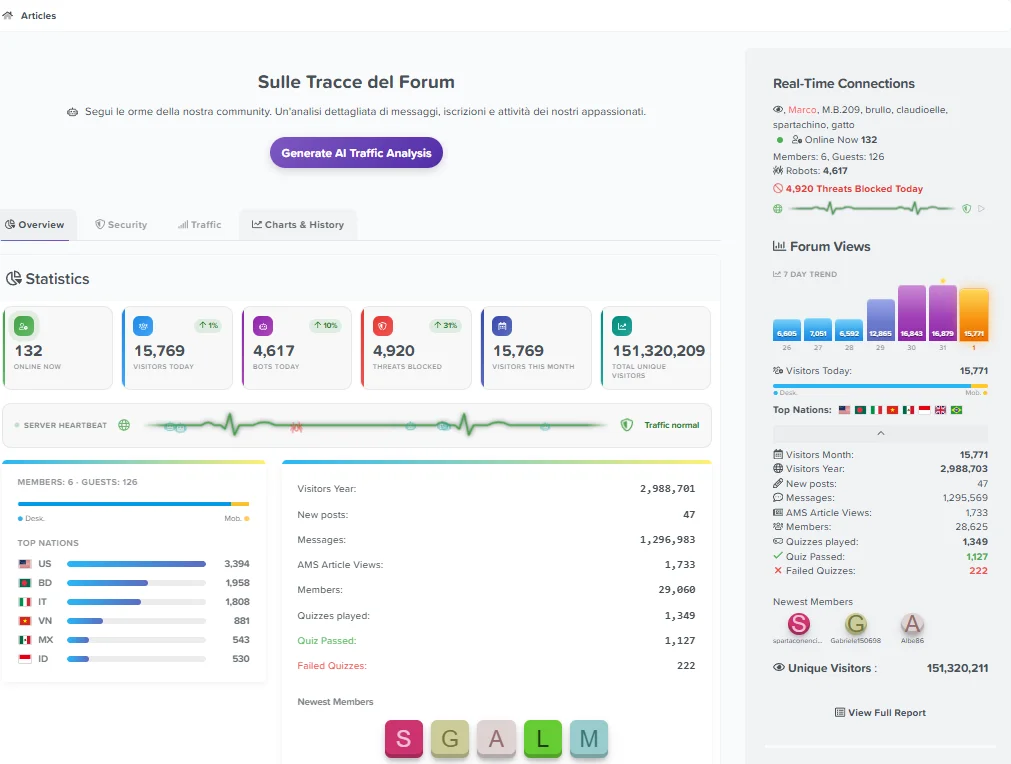Open newest member avatar S
This screenshot has width=1011, height=764.
click(x=404, y=739)
